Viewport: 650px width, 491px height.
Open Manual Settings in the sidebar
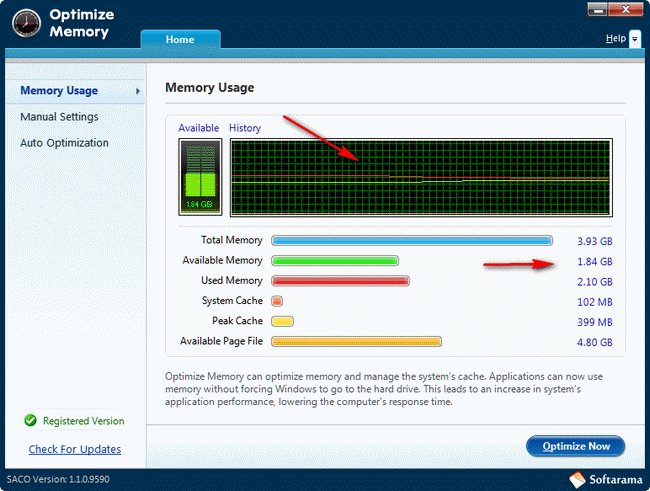coord(59,117)
